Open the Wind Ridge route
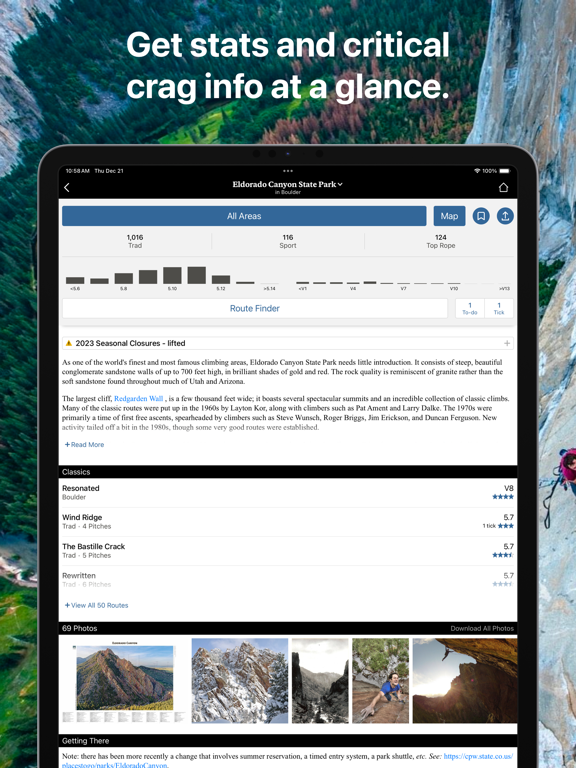576x768 pixels. coord(288,522)
